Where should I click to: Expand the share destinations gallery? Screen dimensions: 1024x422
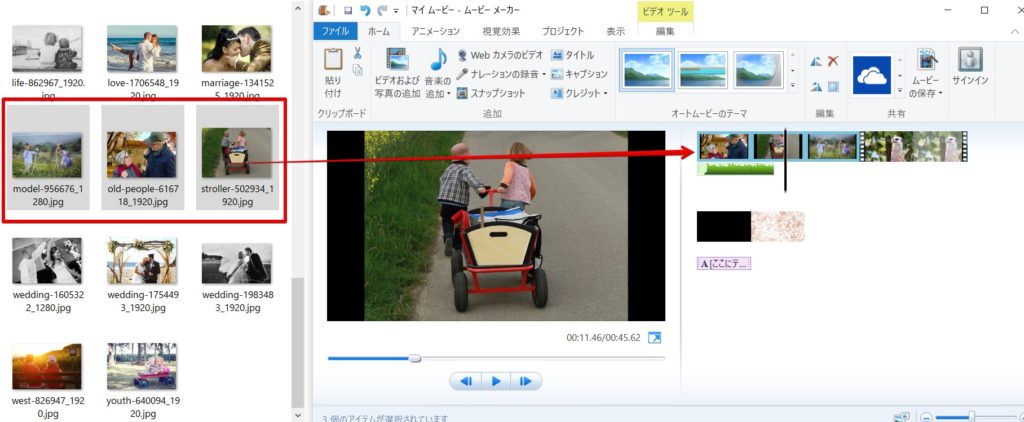(x=900, y=90)
